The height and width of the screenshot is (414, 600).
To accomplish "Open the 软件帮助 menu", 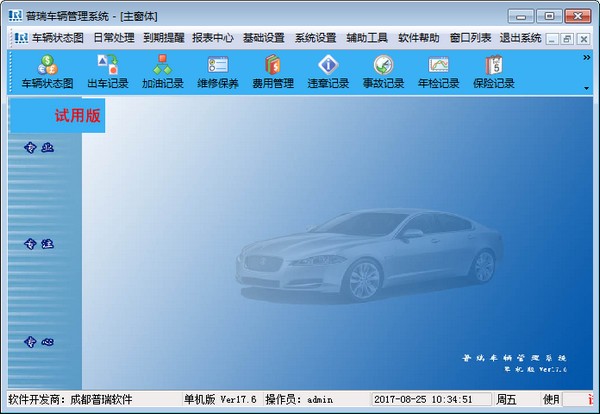I will click(419, 37).
